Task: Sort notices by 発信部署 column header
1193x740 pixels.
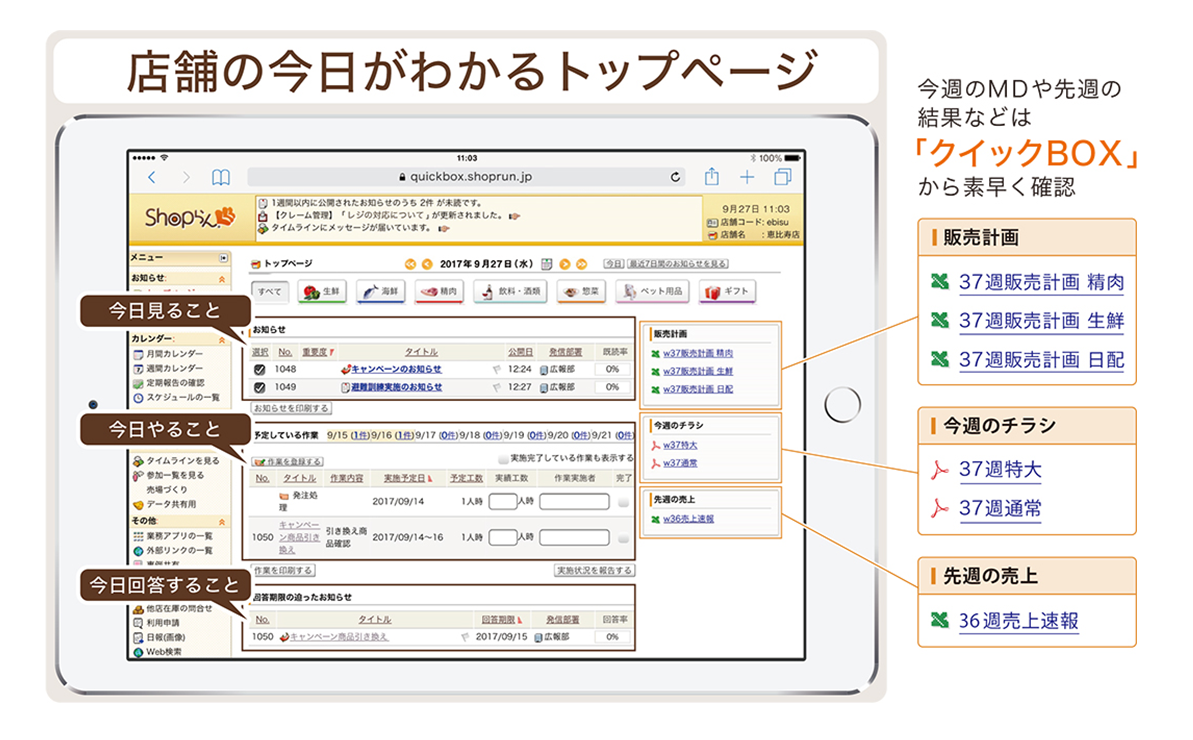Action: [565, 352]
